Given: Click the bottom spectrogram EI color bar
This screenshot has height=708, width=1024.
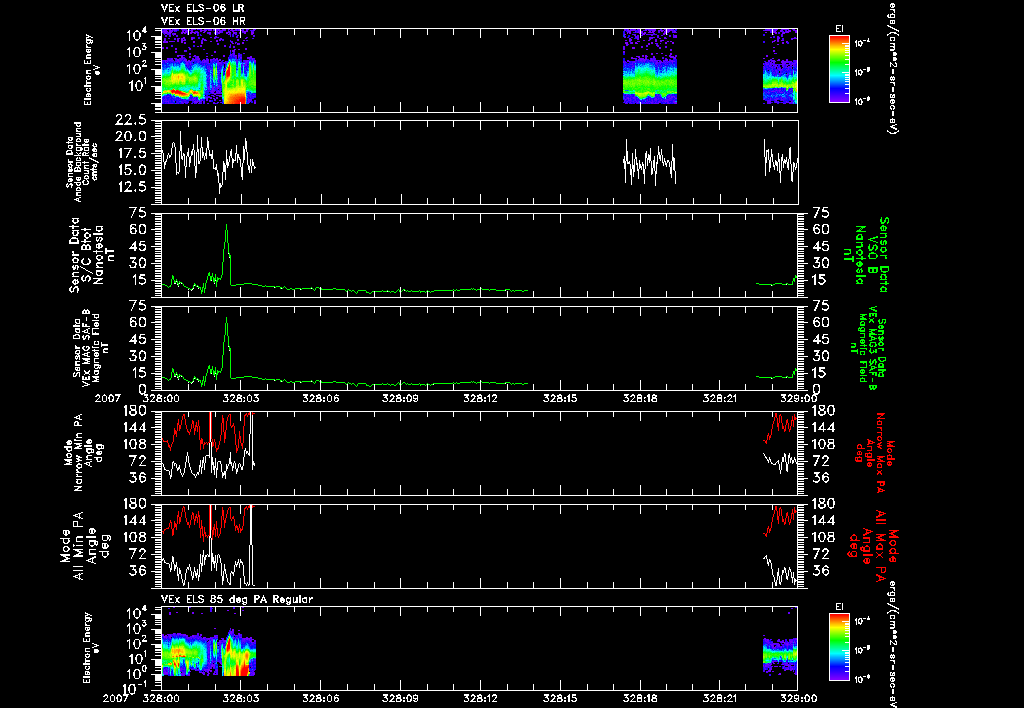Looking at the screenshot, I should pyautogui.click(x=839, y=647).
